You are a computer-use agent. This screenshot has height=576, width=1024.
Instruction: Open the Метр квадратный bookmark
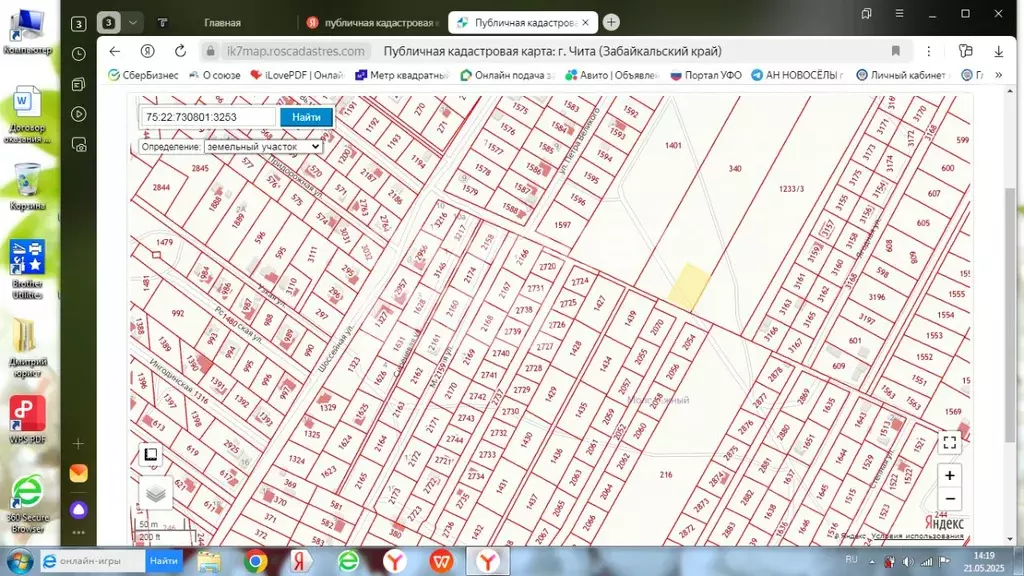pyautogui.click(x=402, y=75)
